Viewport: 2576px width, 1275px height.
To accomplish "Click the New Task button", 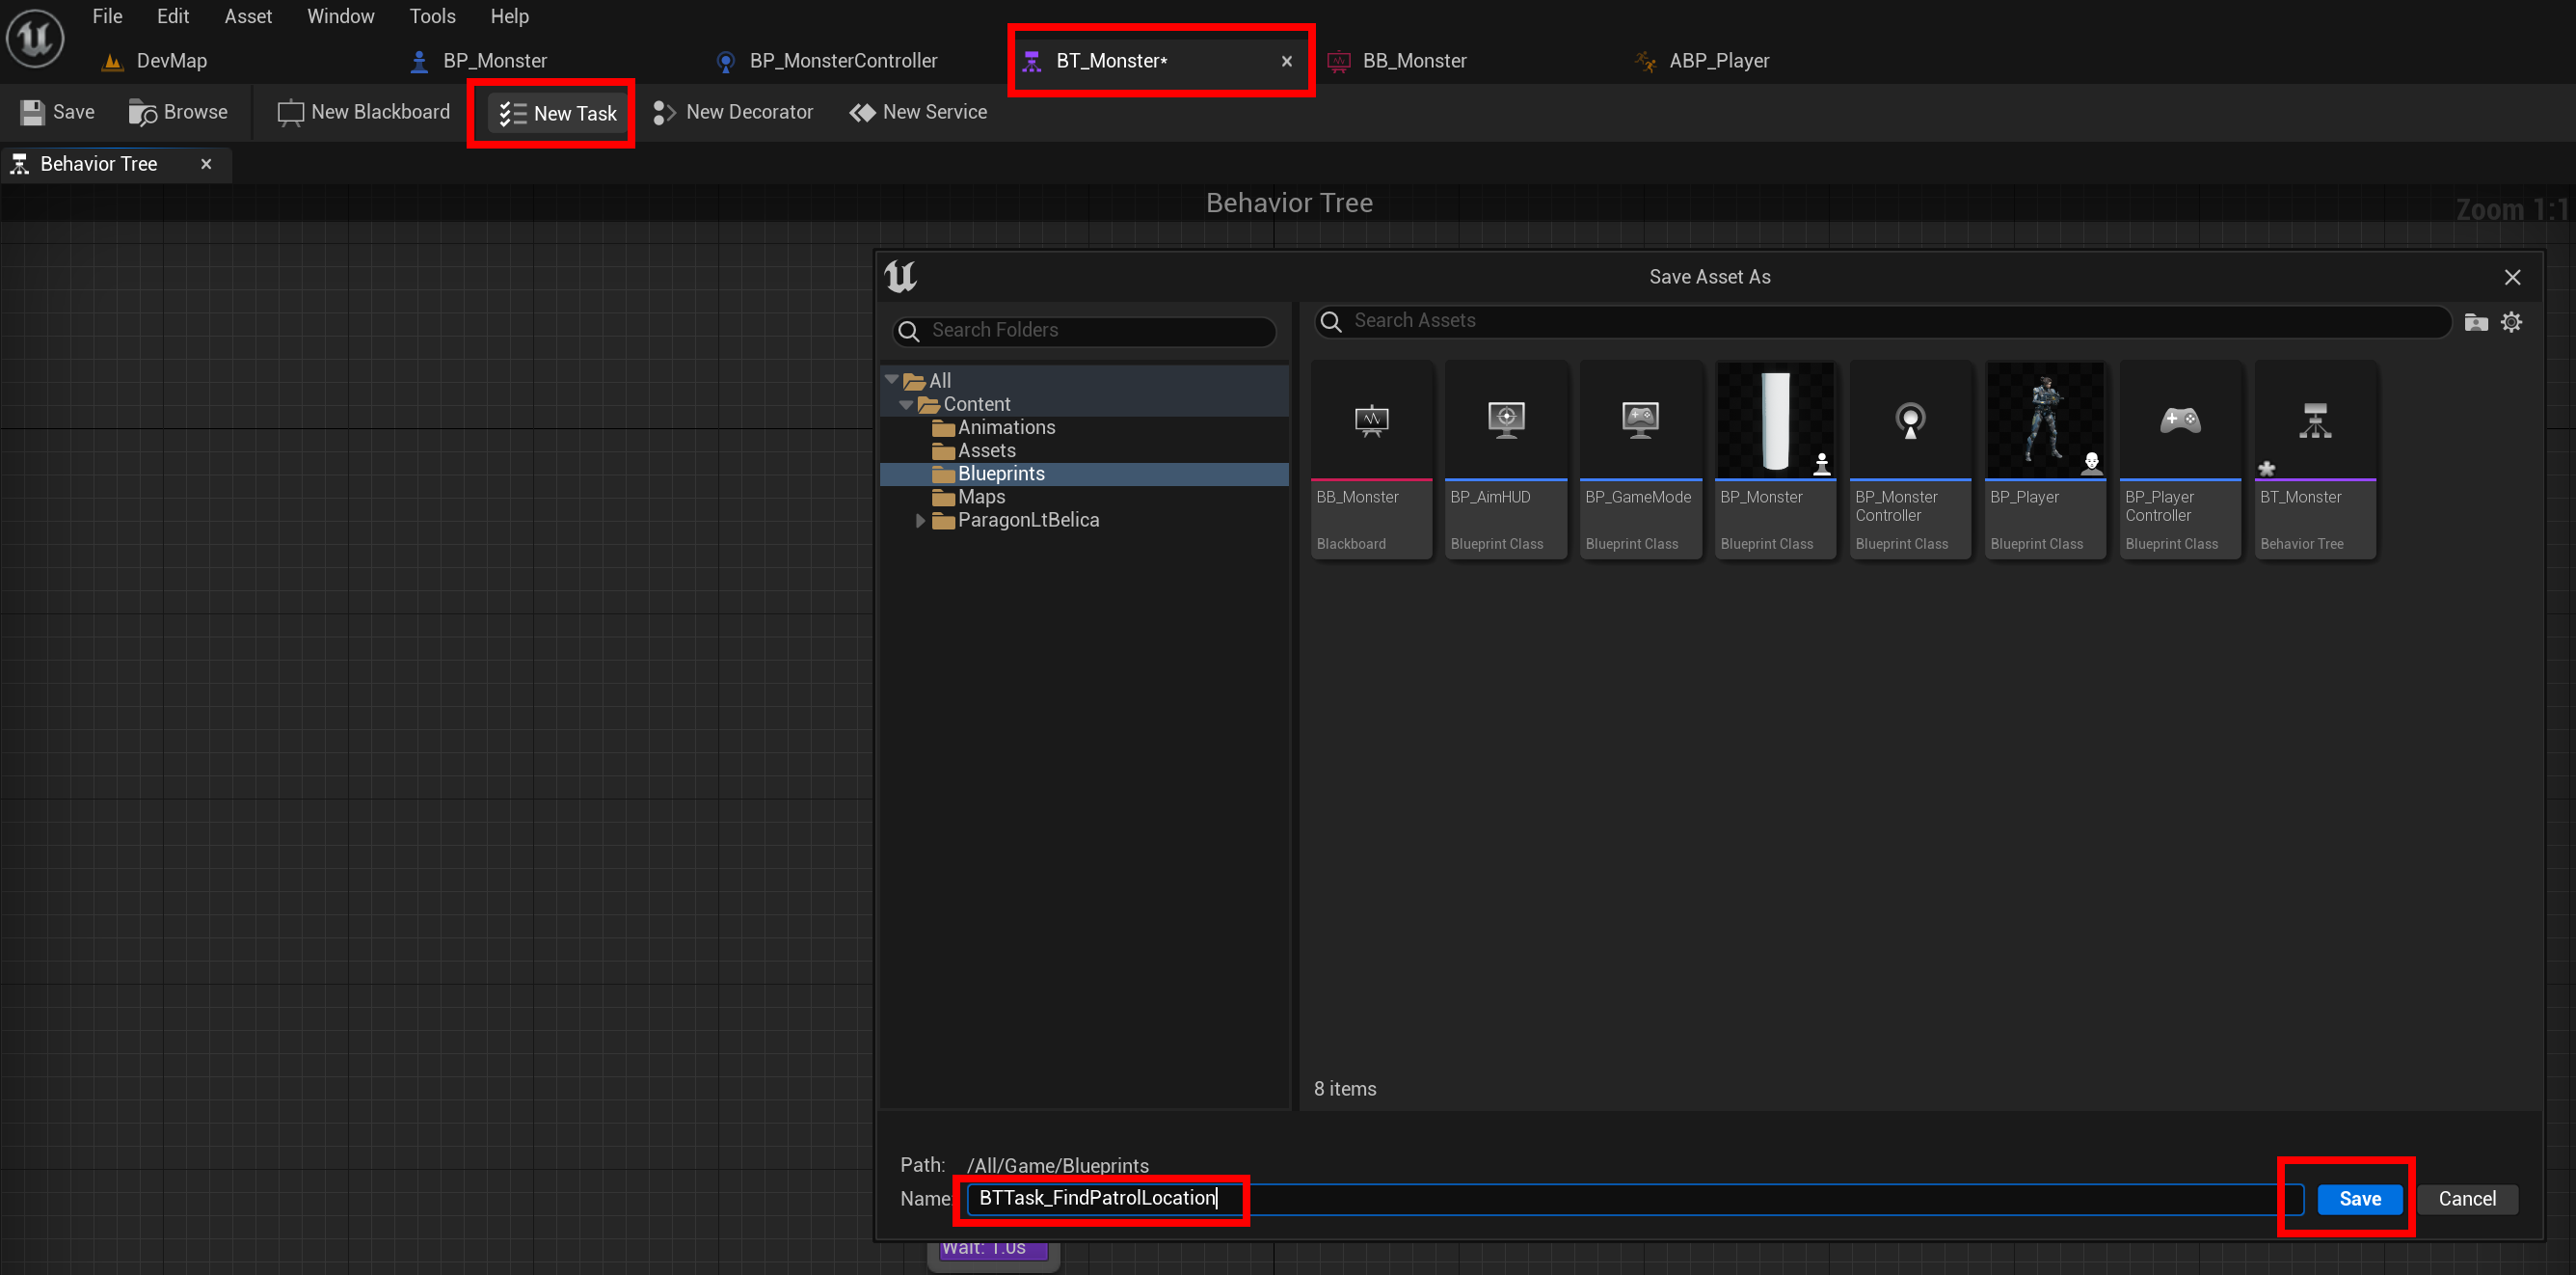I will [558, 113].
